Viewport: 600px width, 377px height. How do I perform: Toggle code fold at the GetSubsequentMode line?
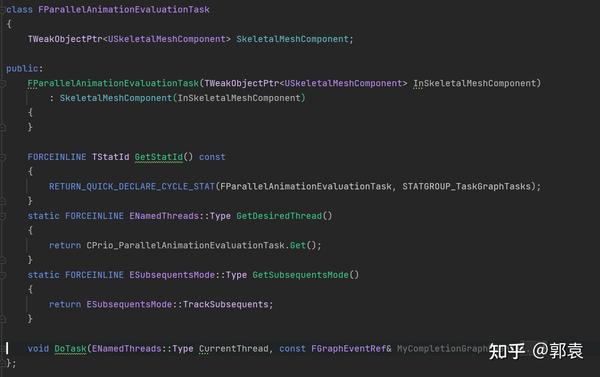pyautogui.click(x=3, y=275)
